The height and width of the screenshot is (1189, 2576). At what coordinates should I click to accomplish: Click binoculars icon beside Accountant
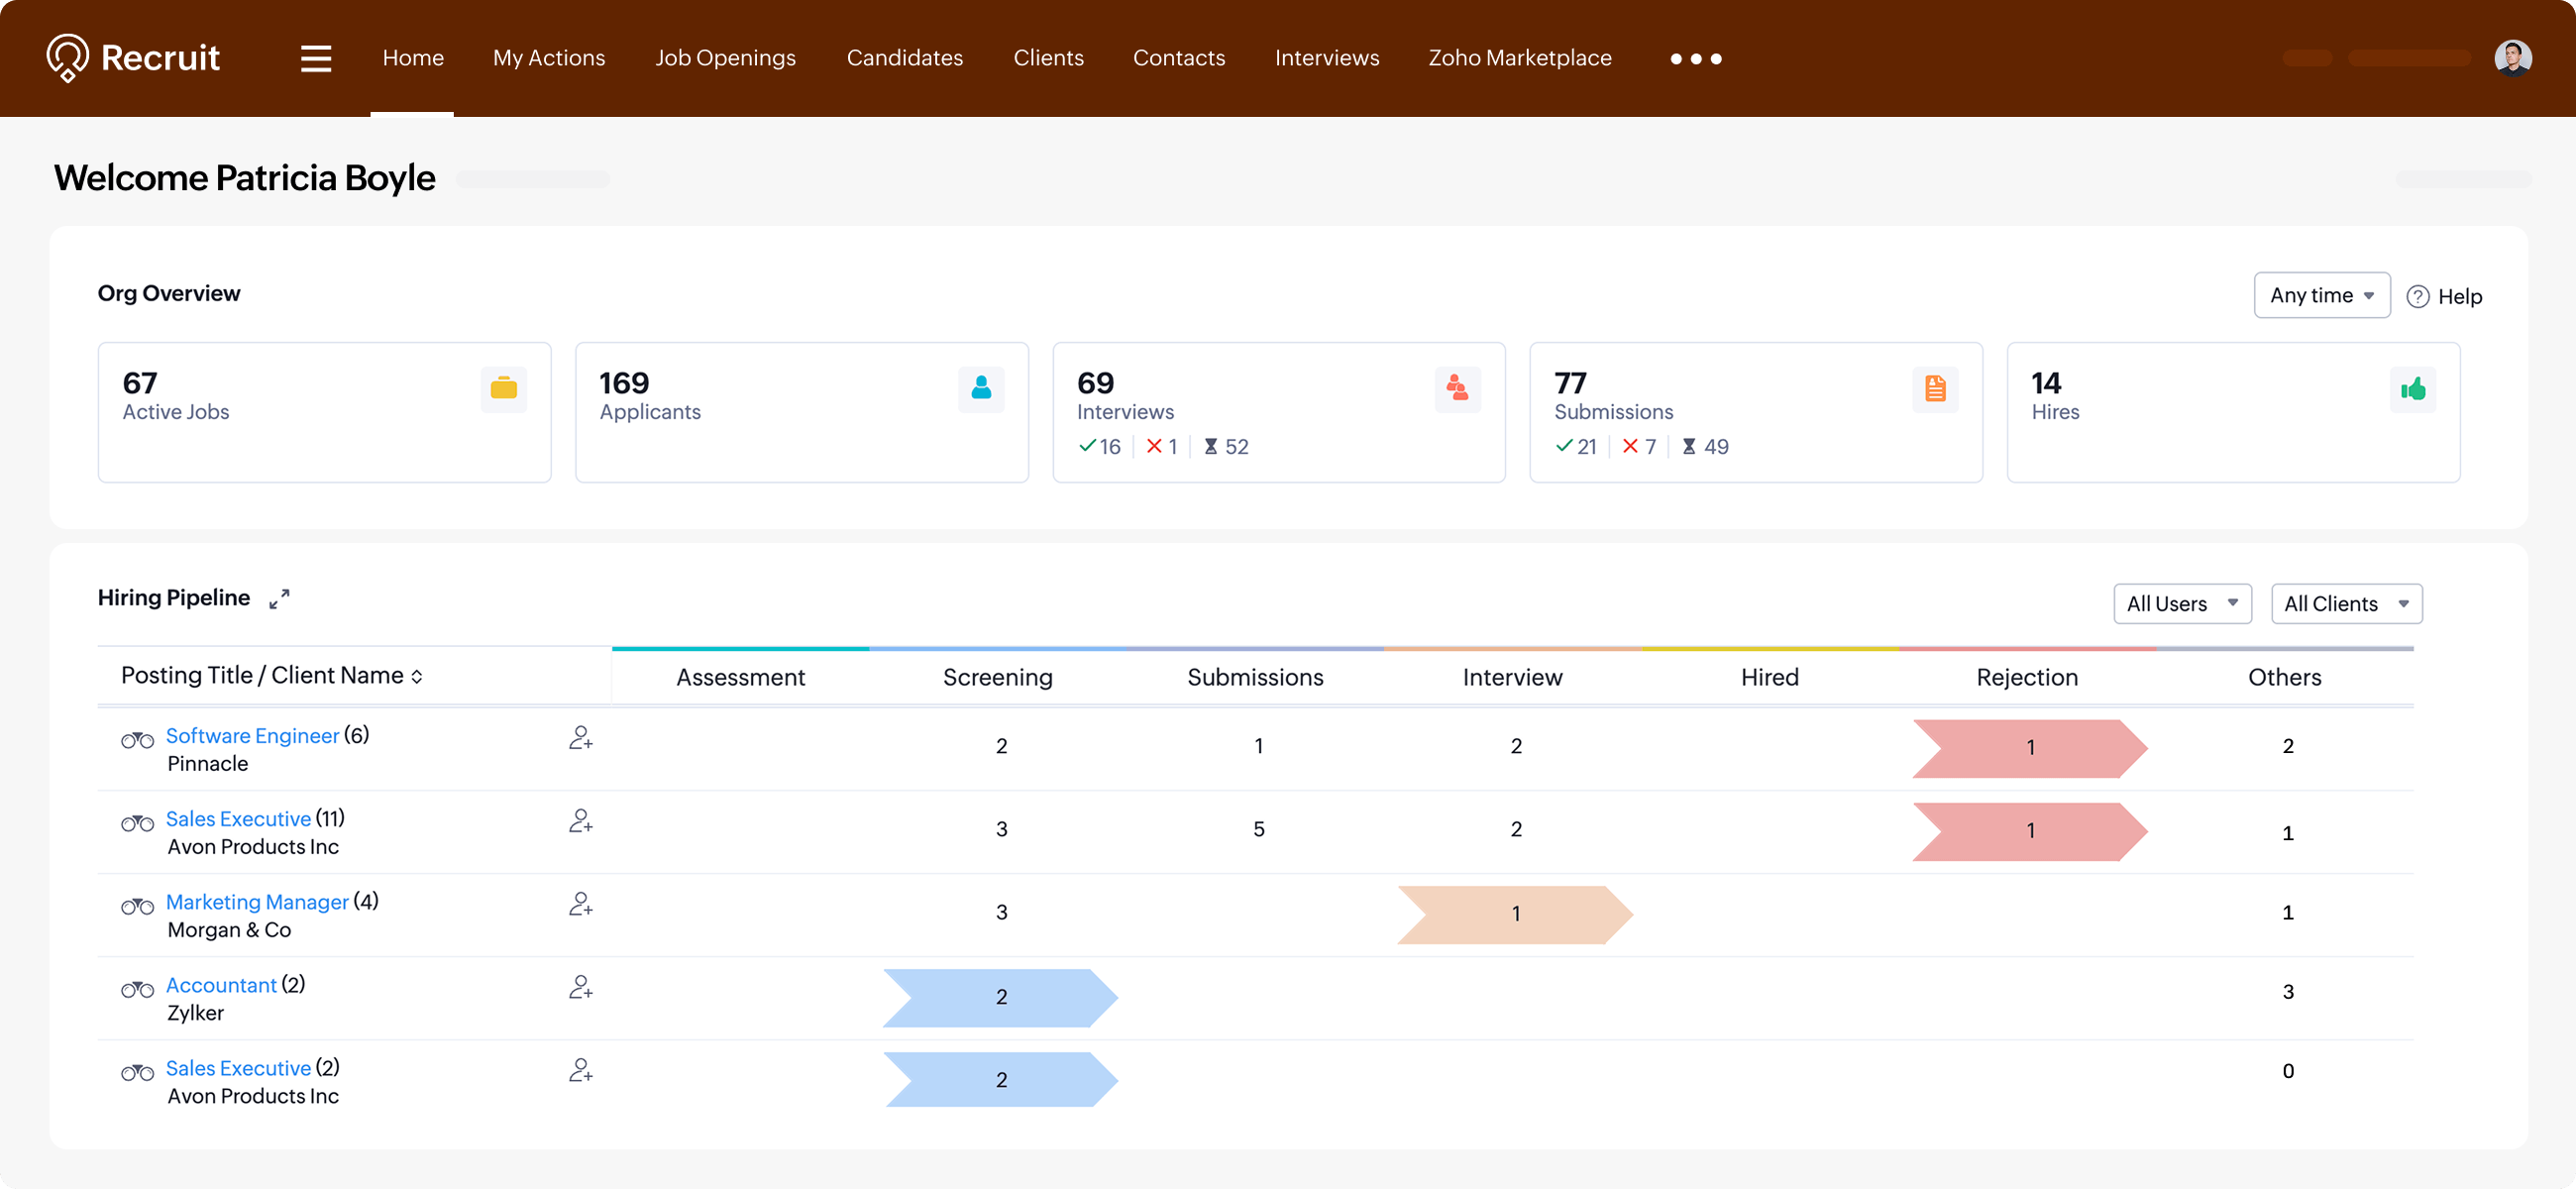click(x=137, y=989)
